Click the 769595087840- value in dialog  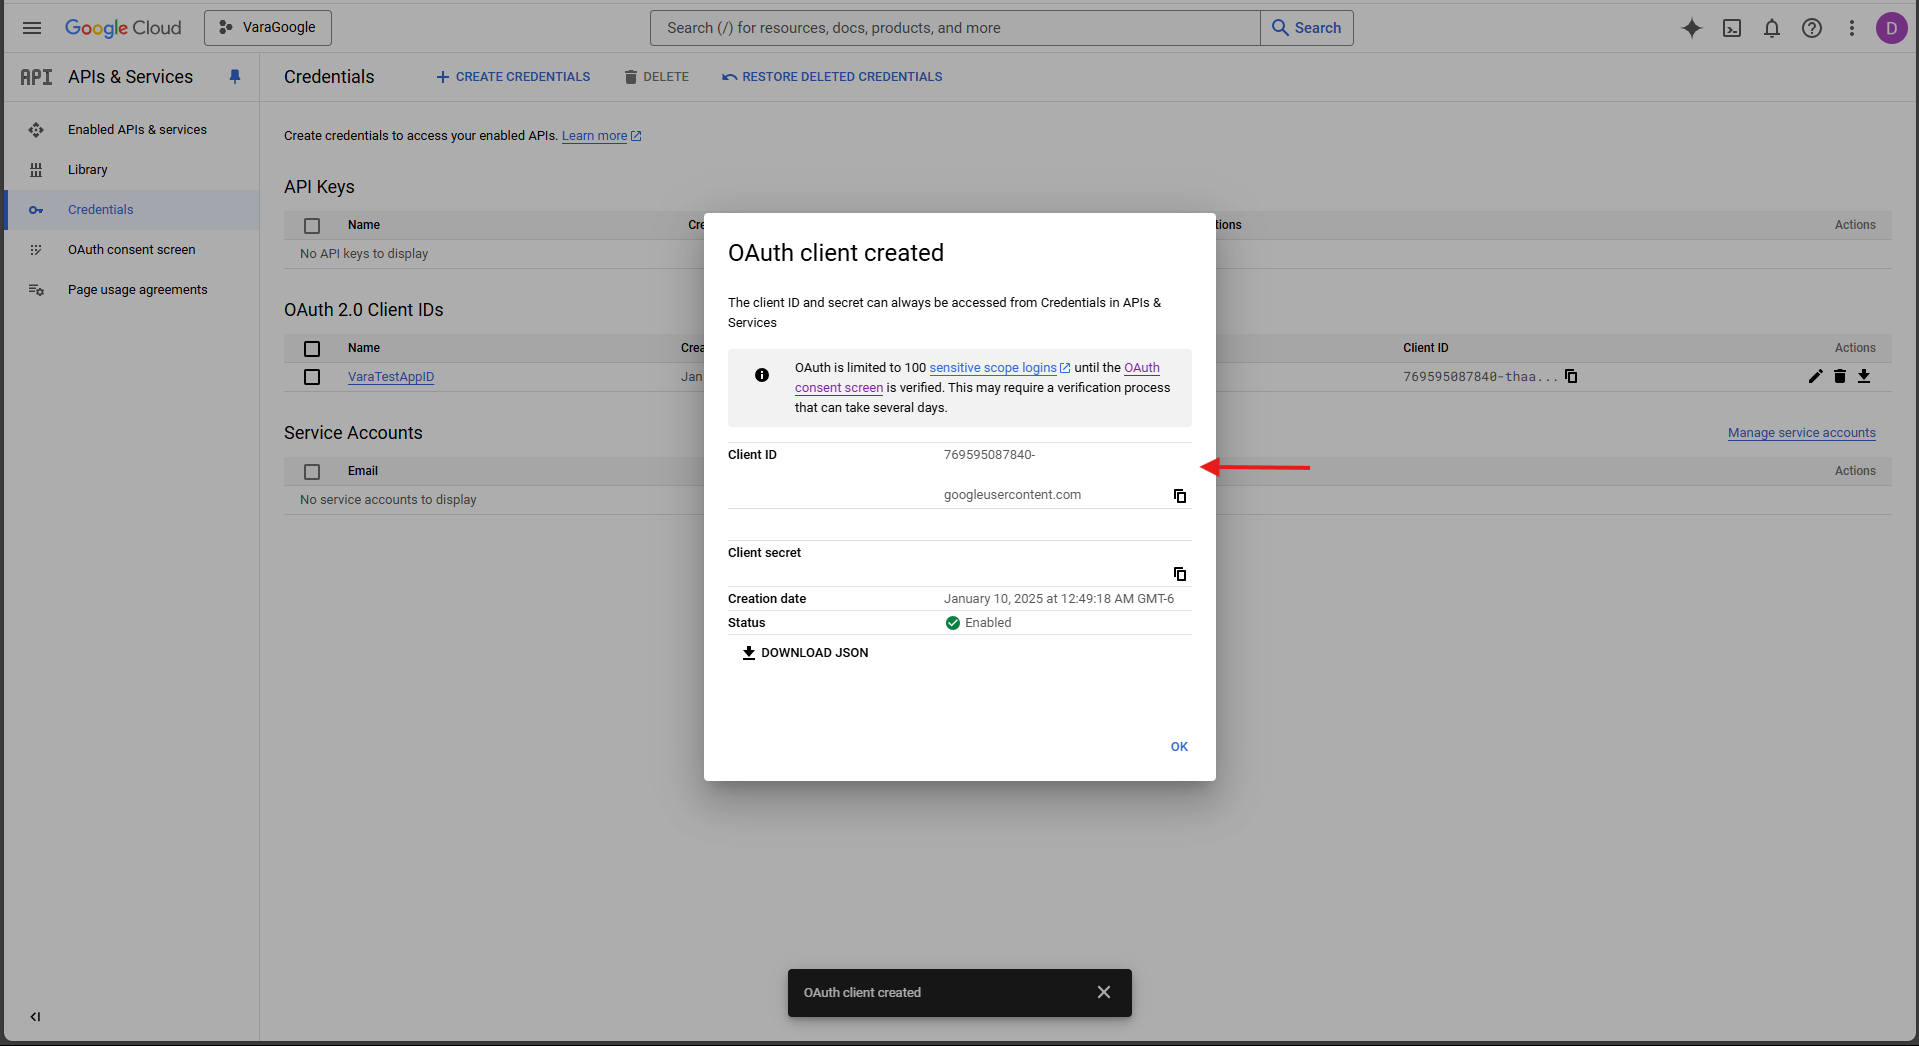pyautogui.click(x=989, y=455)
